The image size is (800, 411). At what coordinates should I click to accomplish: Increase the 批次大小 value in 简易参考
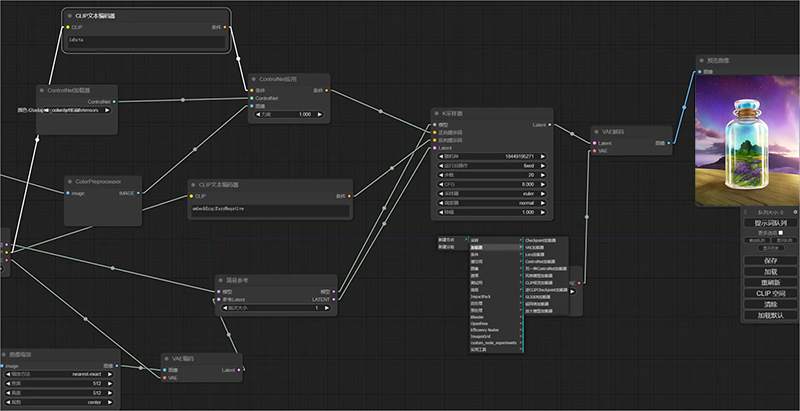tap(326, 308)
